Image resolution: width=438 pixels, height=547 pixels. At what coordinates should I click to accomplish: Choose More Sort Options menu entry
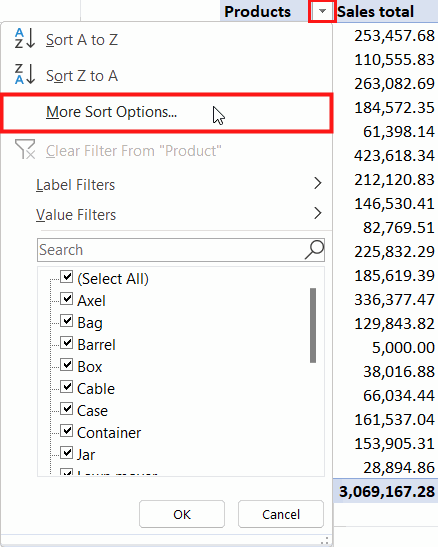(x=166, y=113)
